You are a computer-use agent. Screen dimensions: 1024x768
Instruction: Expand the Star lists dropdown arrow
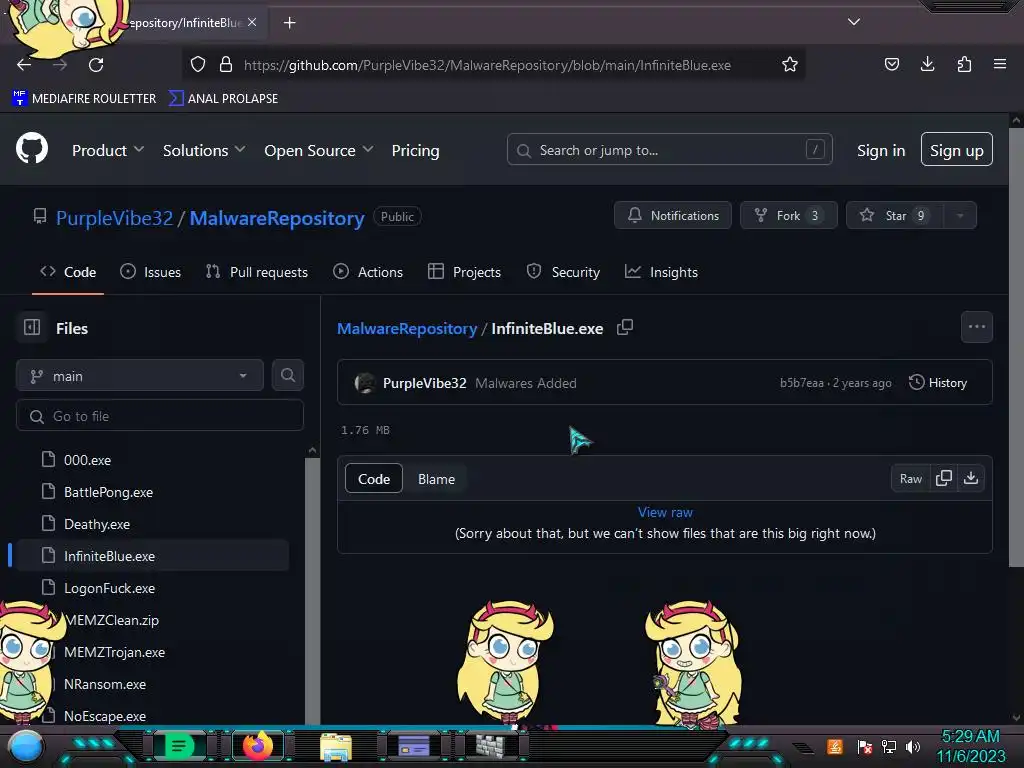pos(960,216)
